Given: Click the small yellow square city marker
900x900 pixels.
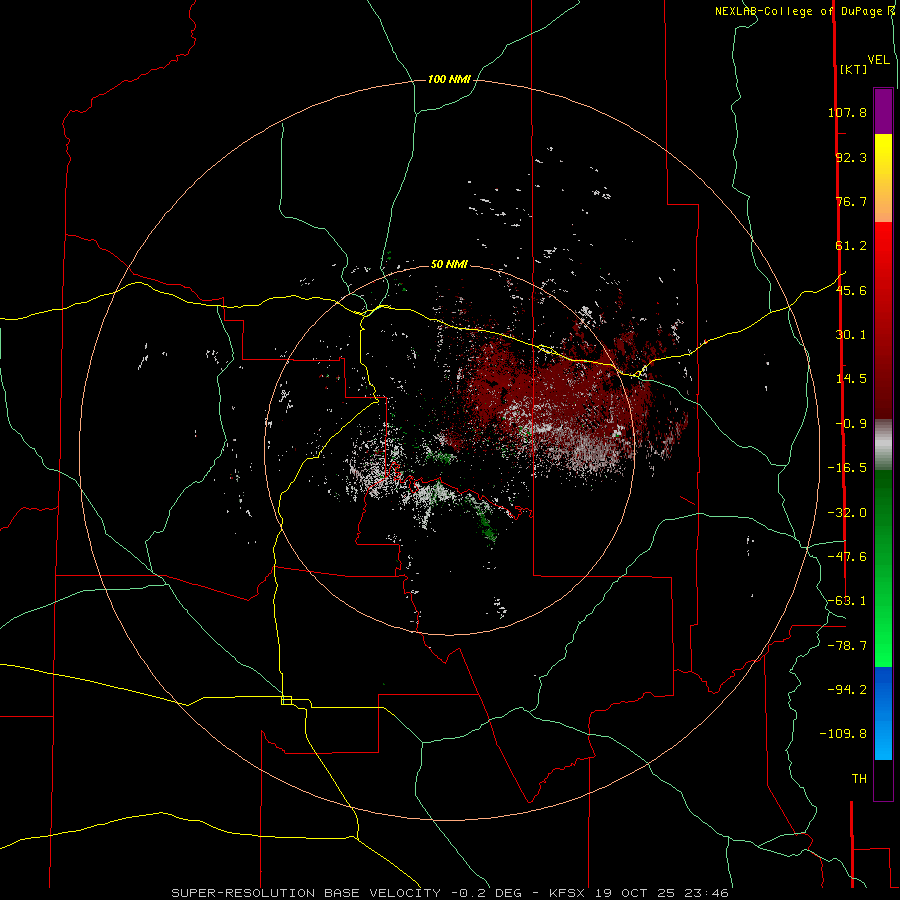Looking at the screenshot, I should [286, 700].
